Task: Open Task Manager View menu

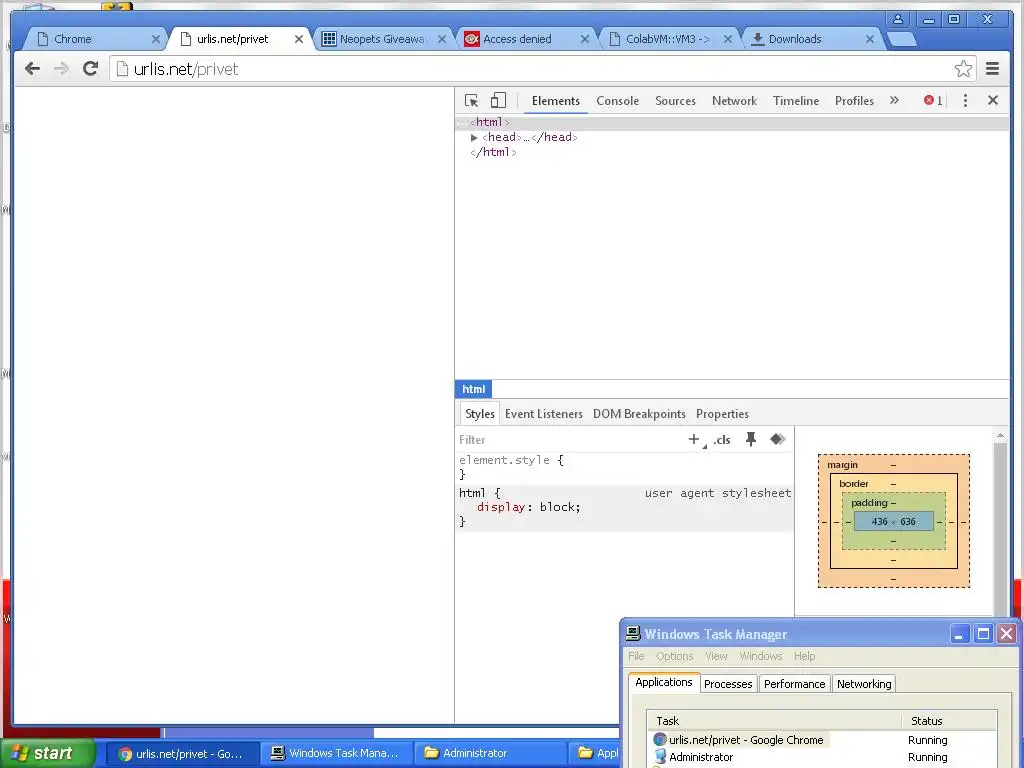Action: coord(716,656)
